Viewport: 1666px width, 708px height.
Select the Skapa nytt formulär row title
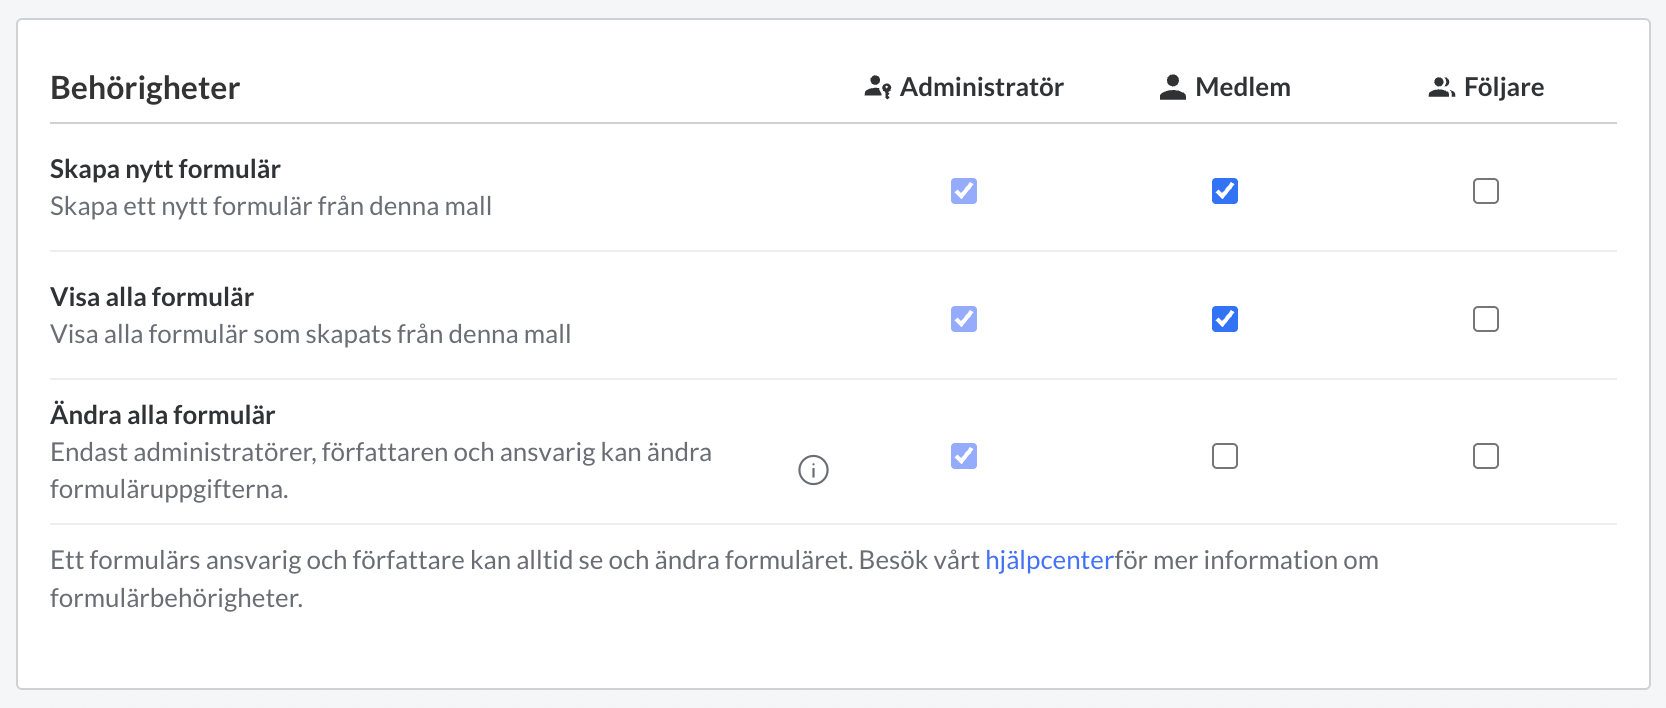[x=165, y=169]
